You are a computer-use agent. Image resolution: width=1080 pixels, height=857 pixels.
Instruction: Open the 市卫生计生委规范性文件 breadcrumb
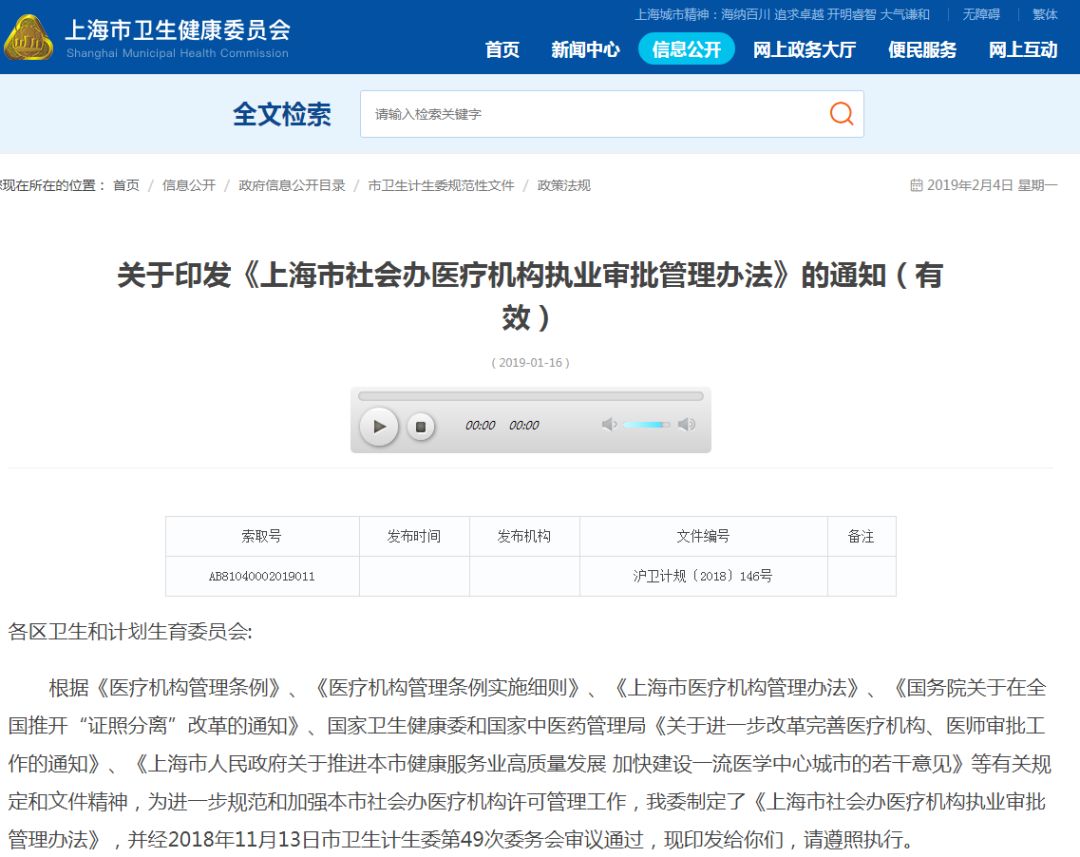[x=441, y=185]
